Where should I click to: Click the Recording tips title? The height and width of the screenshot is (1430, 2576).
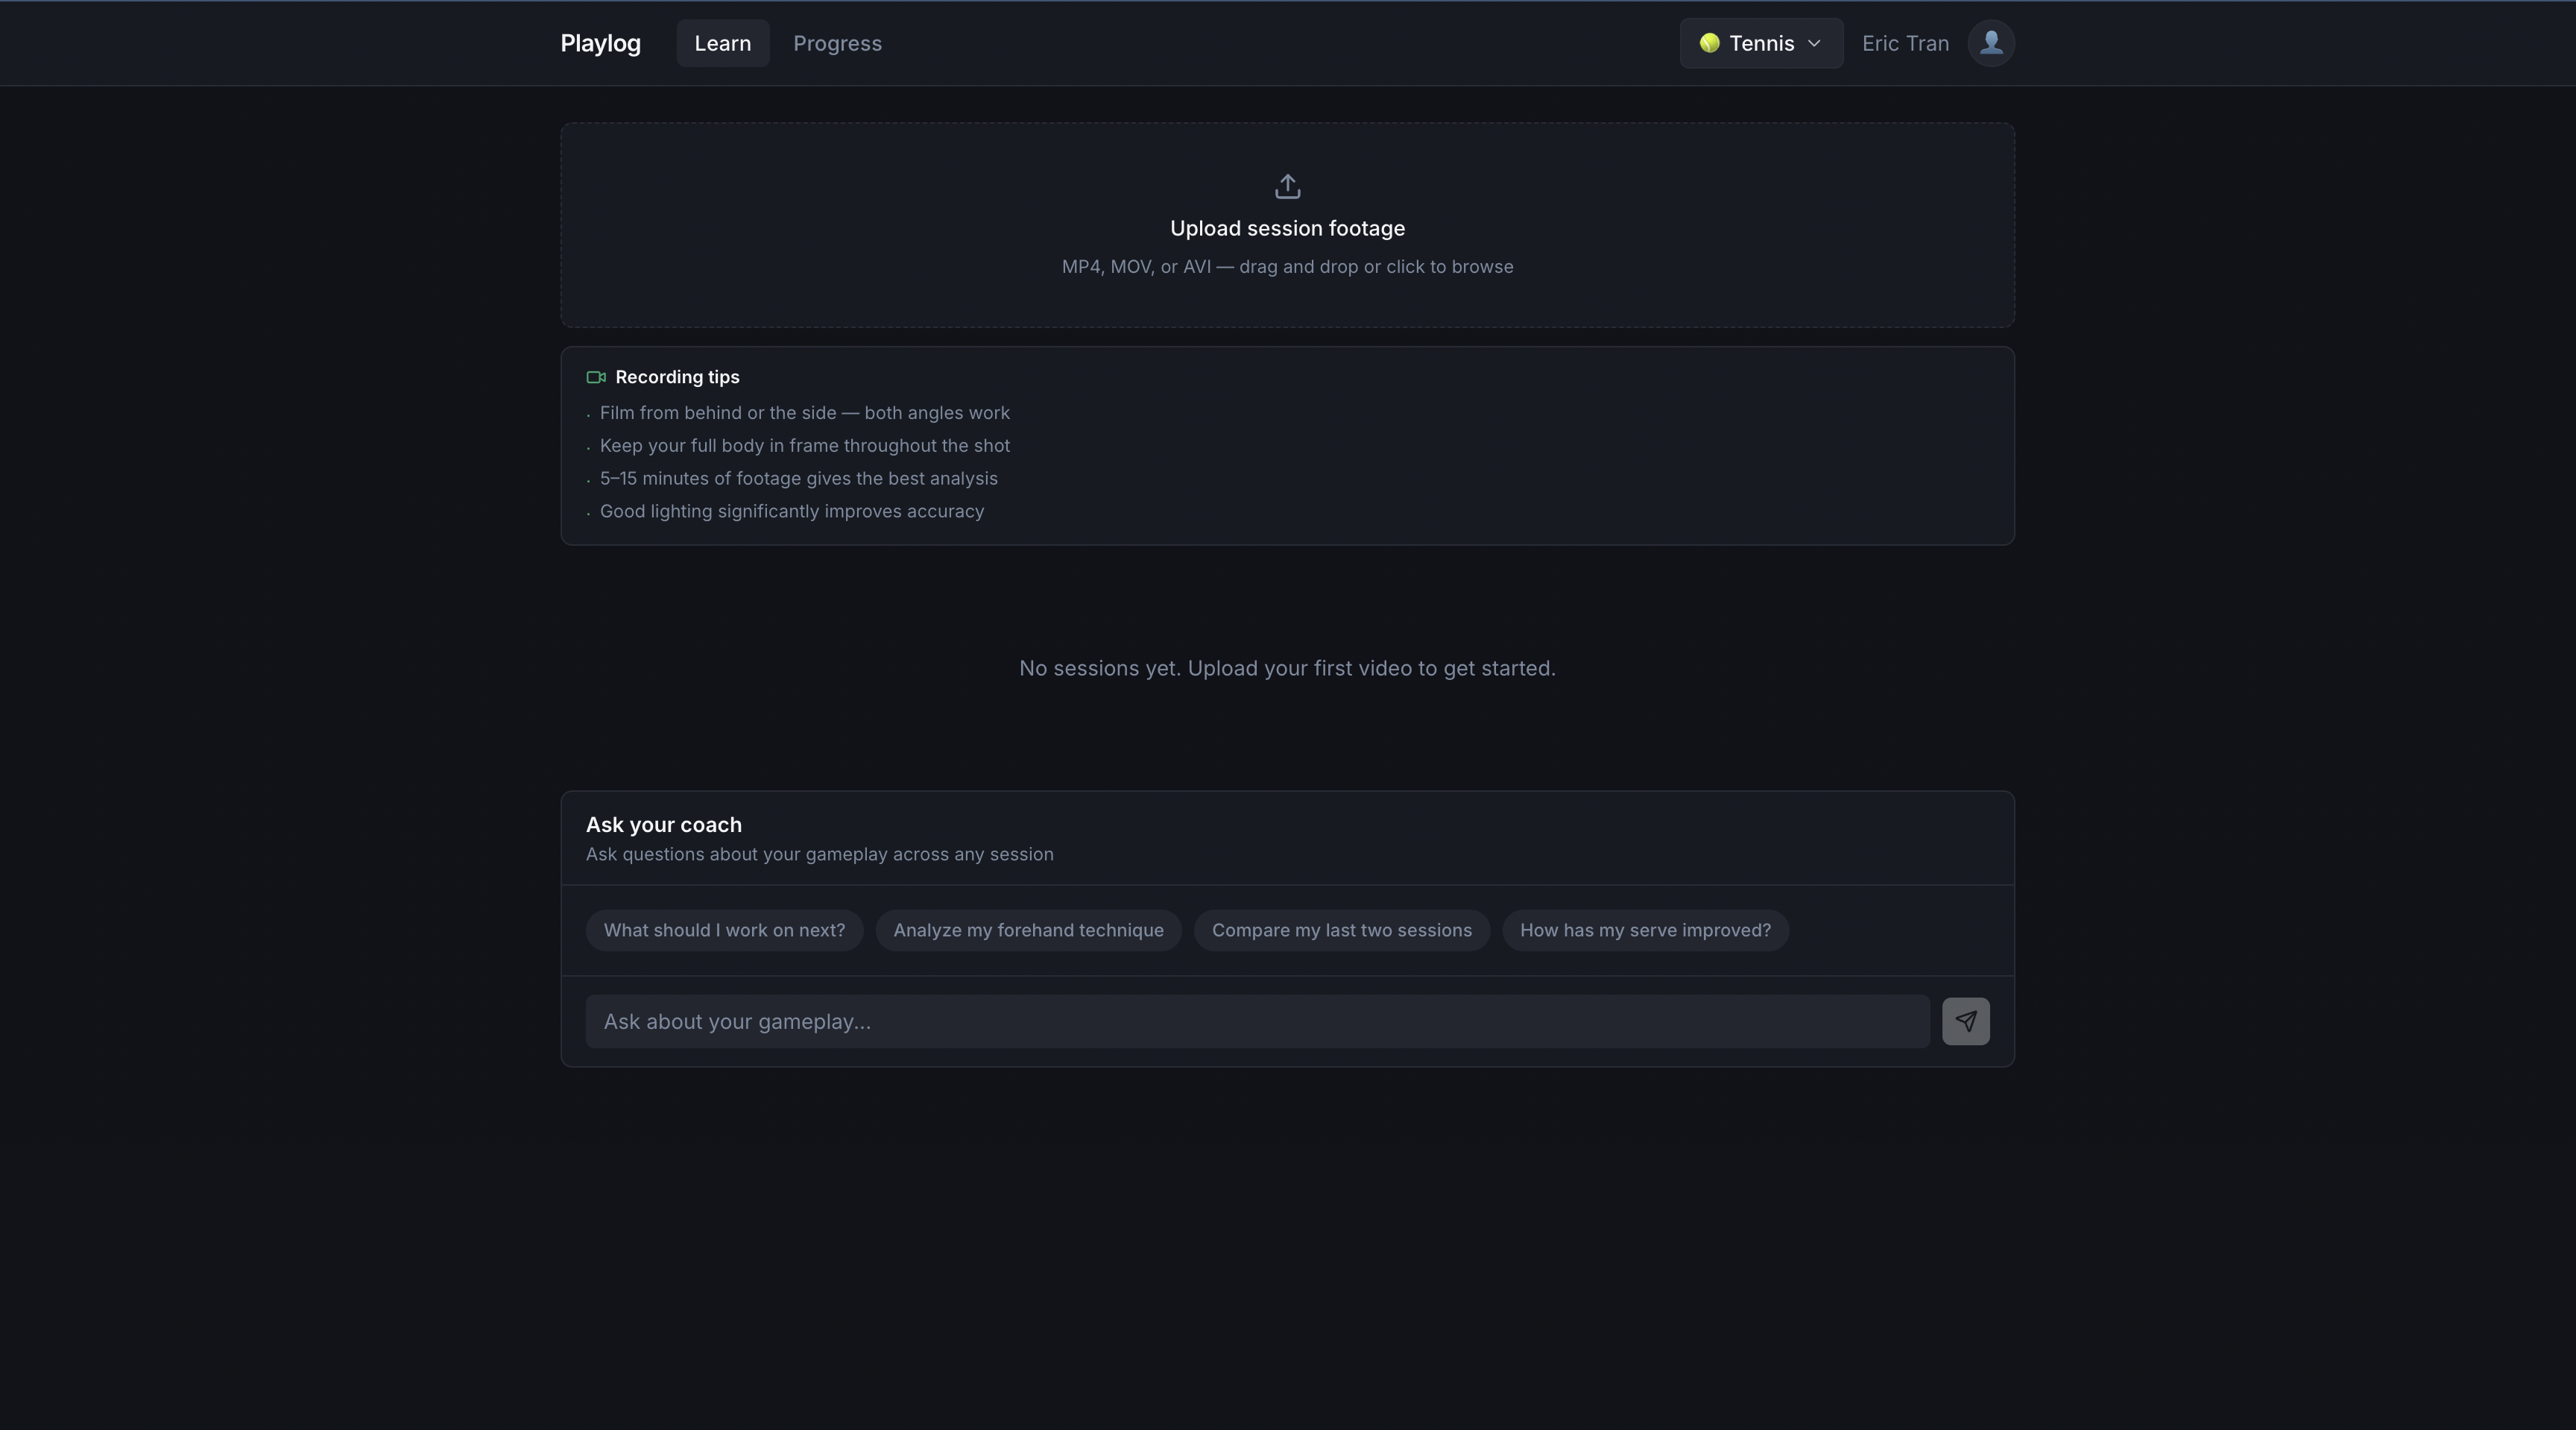pyautogui.click(x=677, y=377)
